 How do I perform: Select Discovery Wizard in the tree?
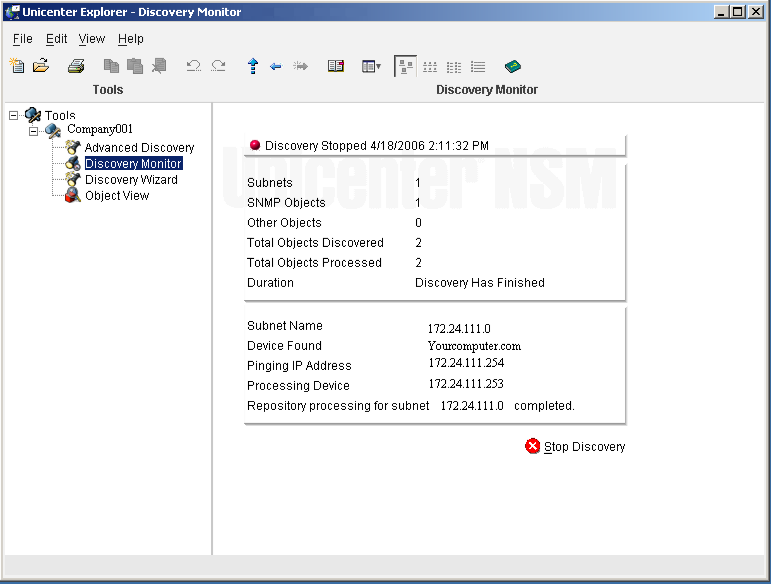(131, 180)
